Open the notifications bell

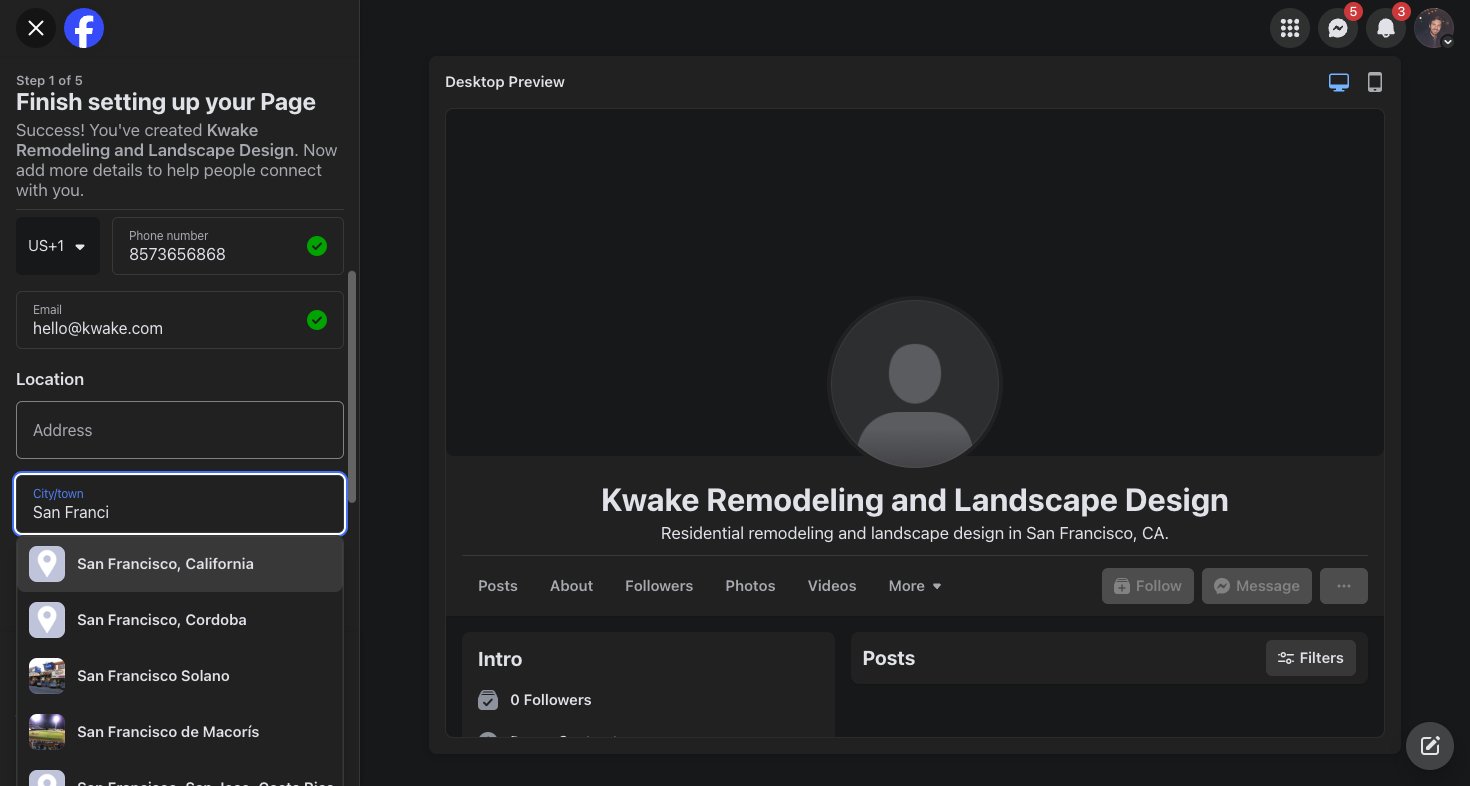tap(1386, 28)
